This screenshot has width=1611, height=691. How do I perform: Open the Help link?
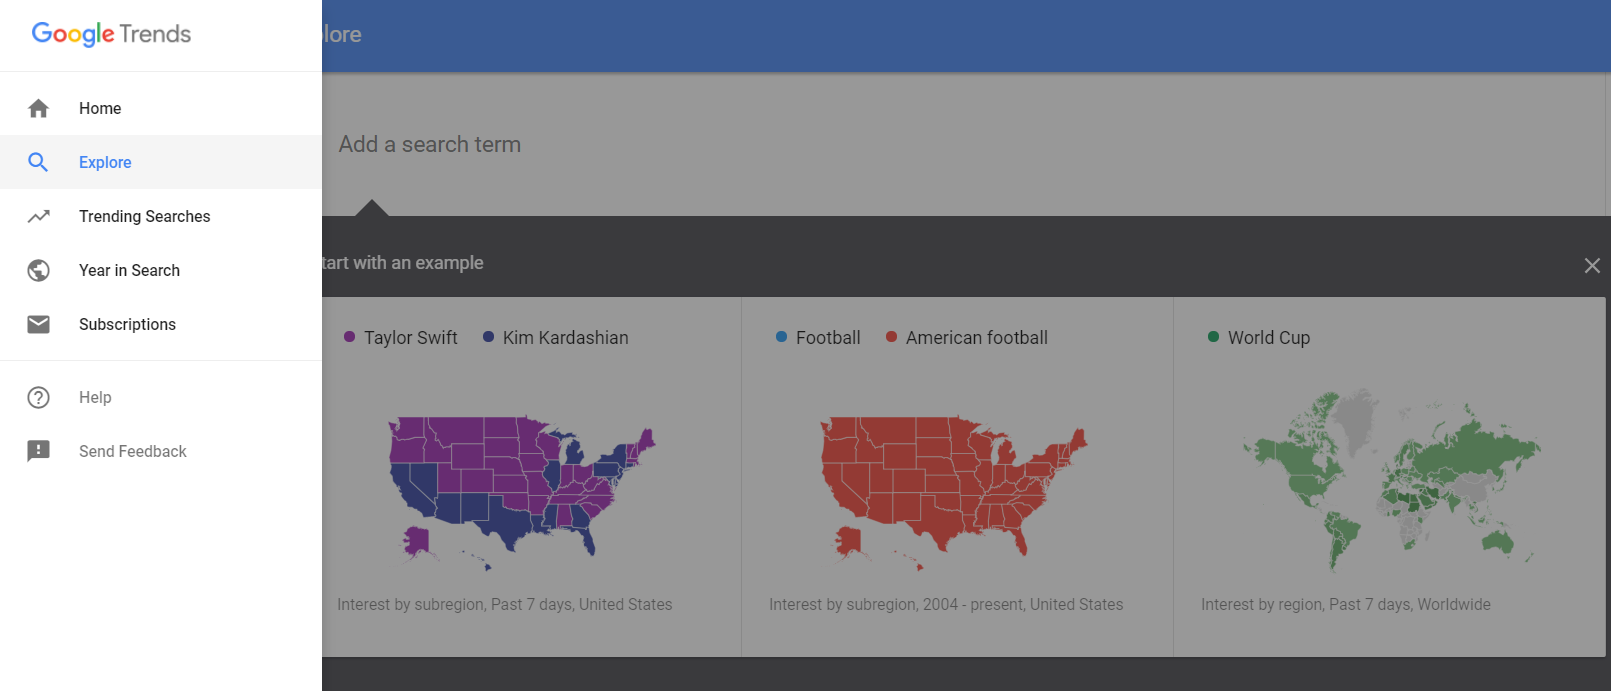[95, 397]
